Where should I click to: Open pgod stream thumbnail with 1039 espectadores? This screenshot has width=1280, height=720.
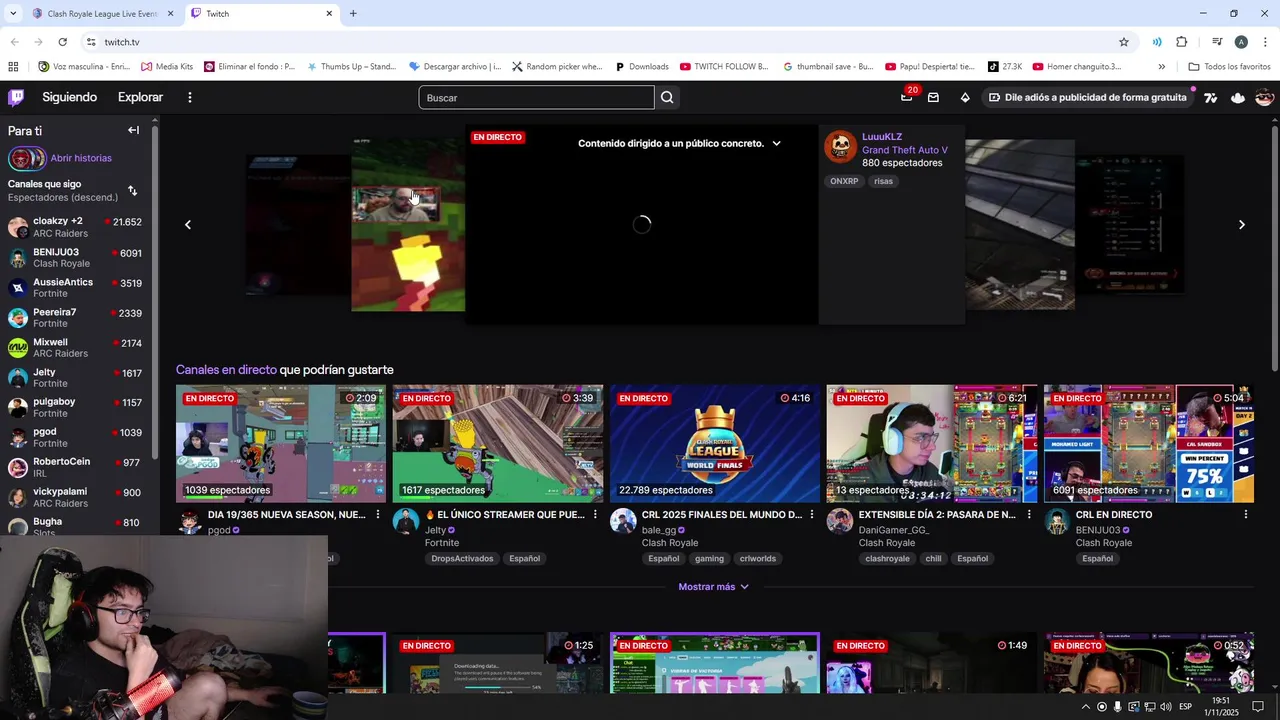point(281,443)
